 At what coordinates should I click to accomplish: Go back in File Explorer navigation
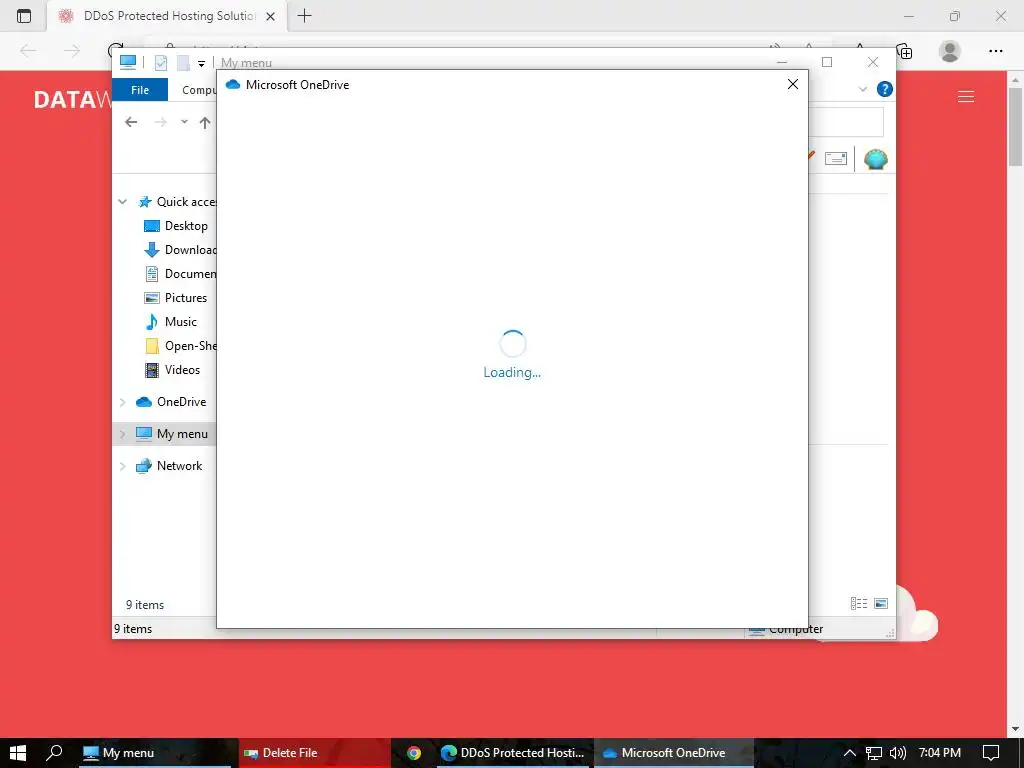click(x=131, y=122)
